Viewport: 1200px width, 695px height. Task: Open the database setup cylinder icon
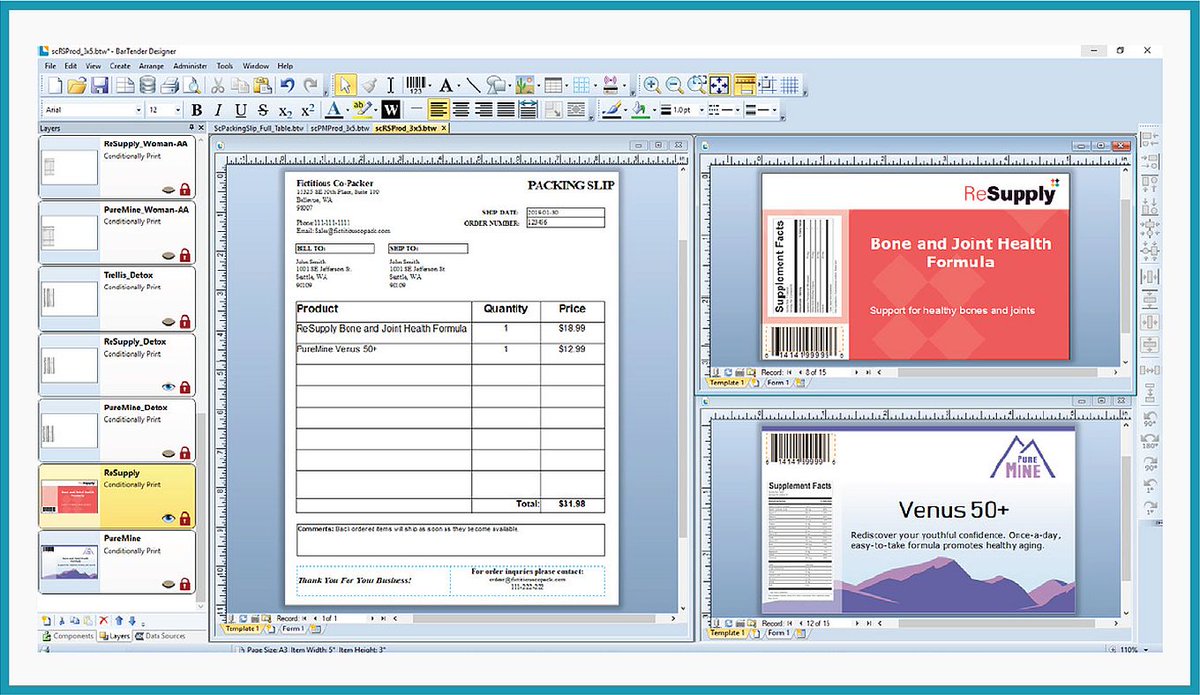148,86
